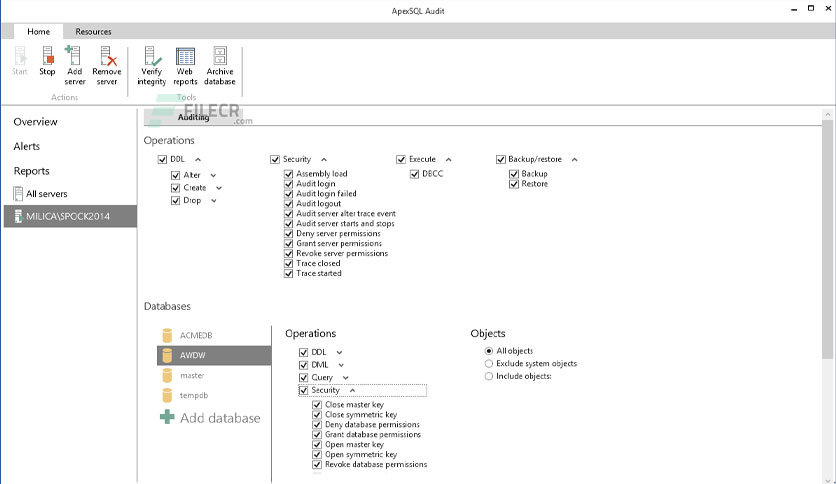Click the grayed Start icon
Image resolution: width=836 pixels, height=484 pixels.
coord(20,55)
